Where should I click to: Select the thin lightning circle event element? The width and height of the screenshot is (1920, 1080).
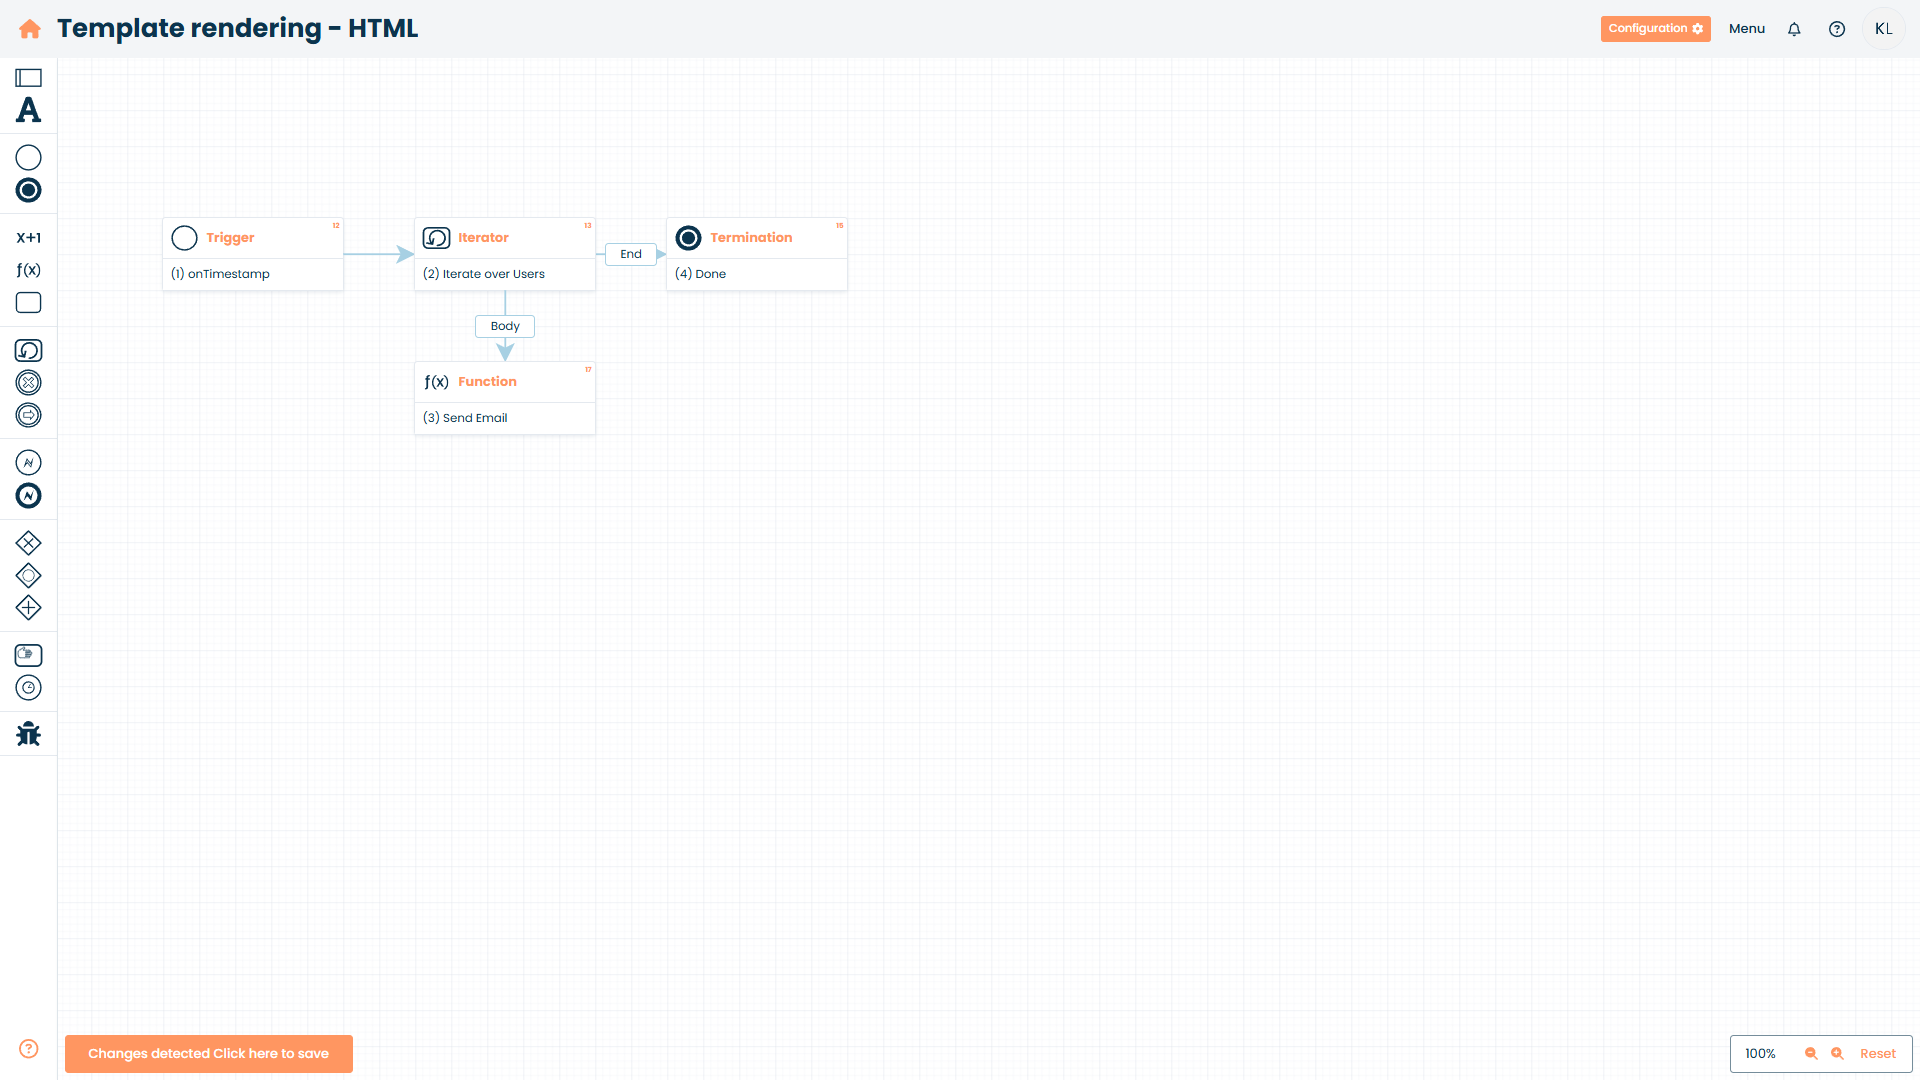coord(28,463)
